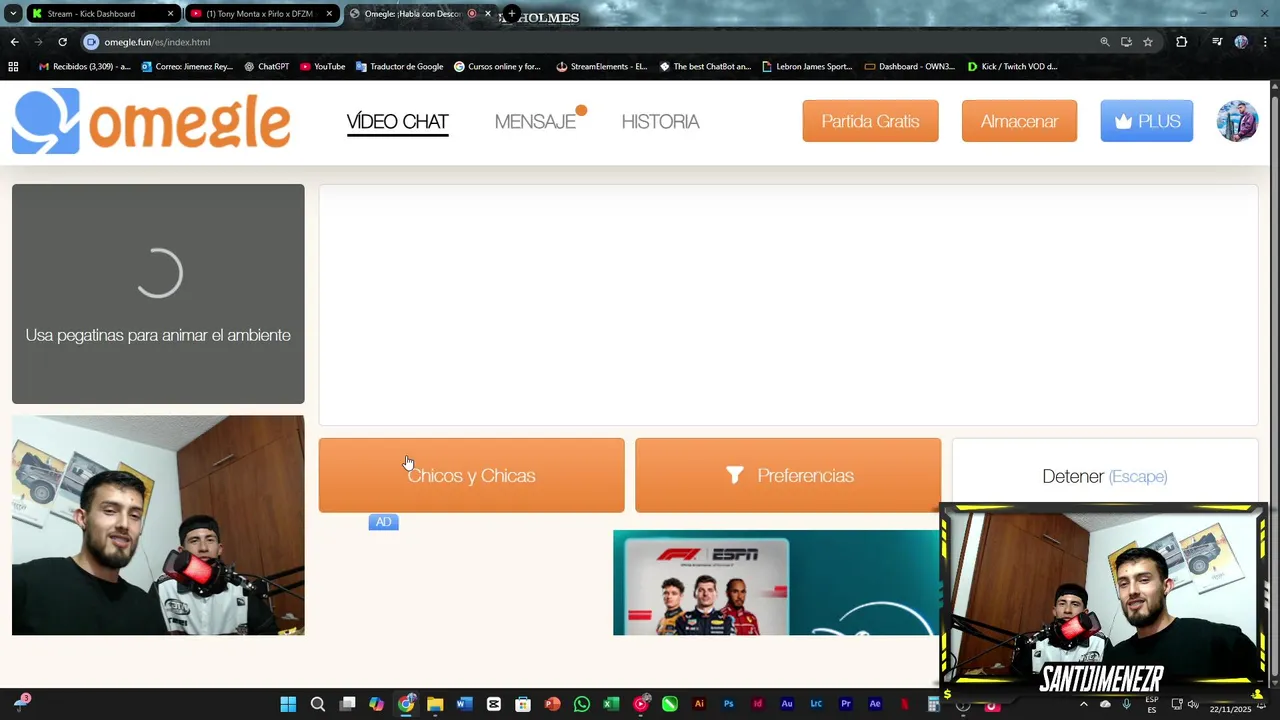
Task: Reload the Omegle page
Action: (x=62, y=42)
